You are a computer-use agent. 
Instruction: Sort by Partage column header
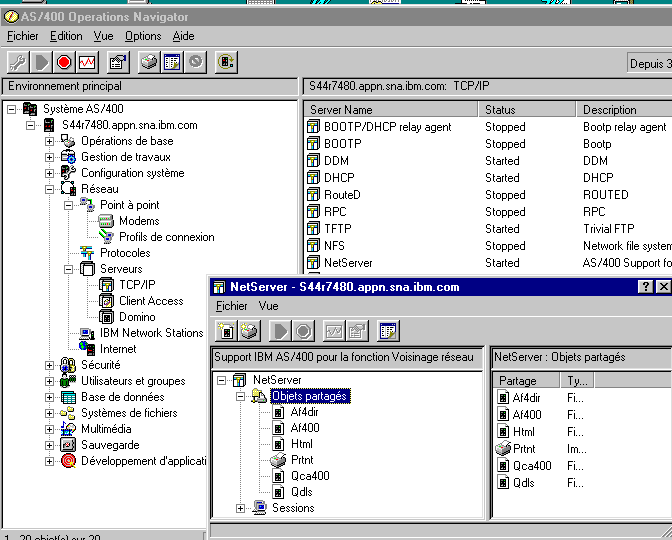coord(527,381)
